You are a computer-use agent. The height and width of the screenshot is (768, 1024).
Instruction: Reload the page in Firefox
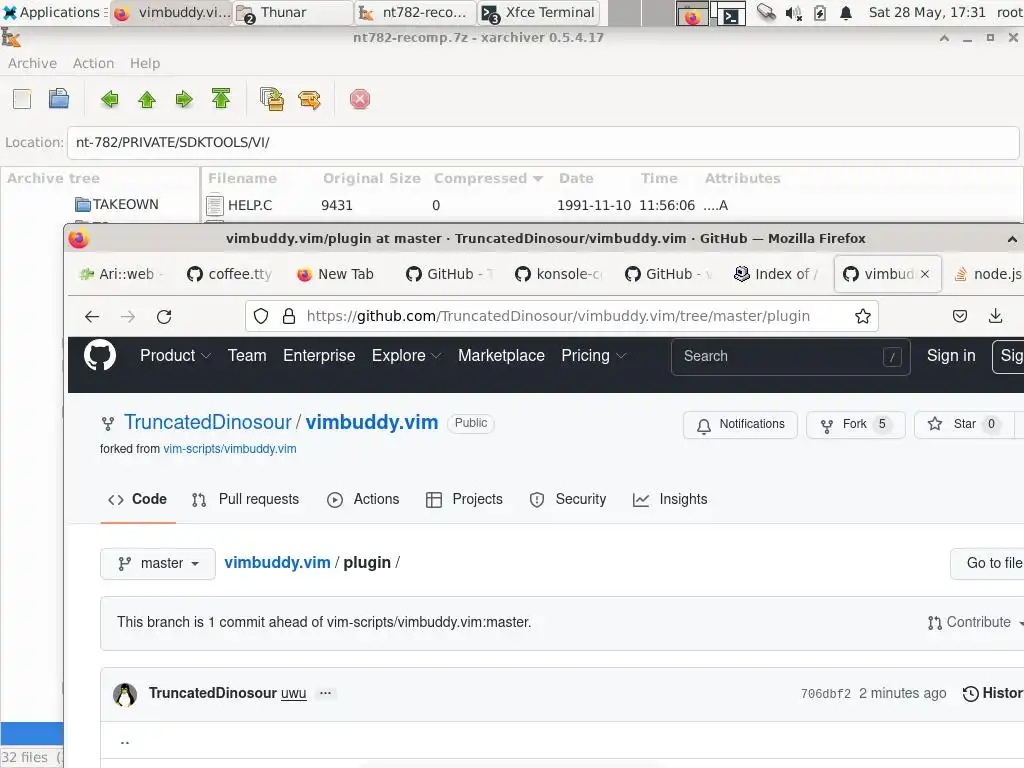(x=164, y=317)
